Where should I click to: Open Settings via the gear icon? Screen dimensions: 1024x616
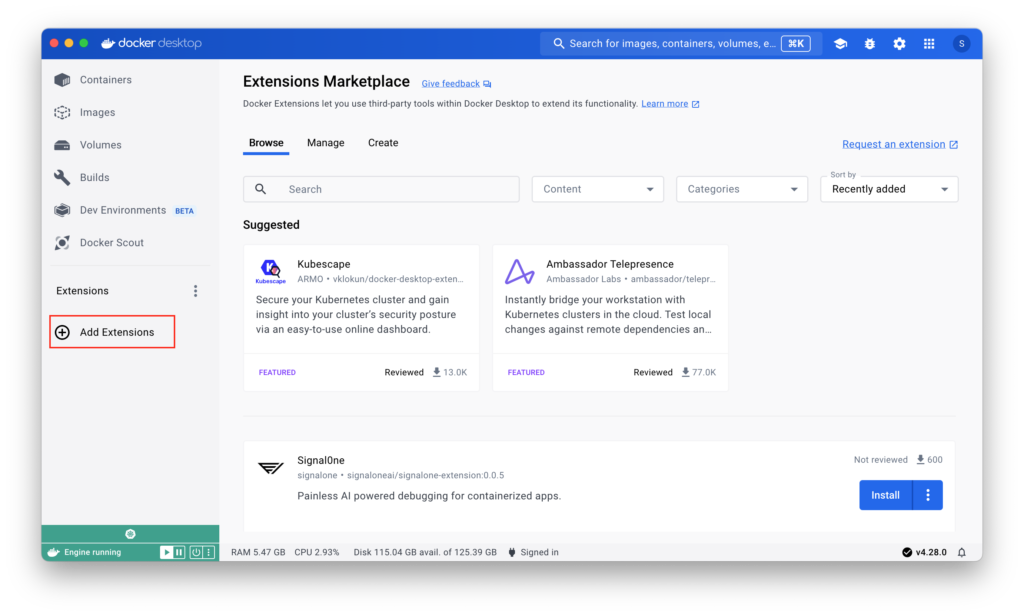coord(899,44)
